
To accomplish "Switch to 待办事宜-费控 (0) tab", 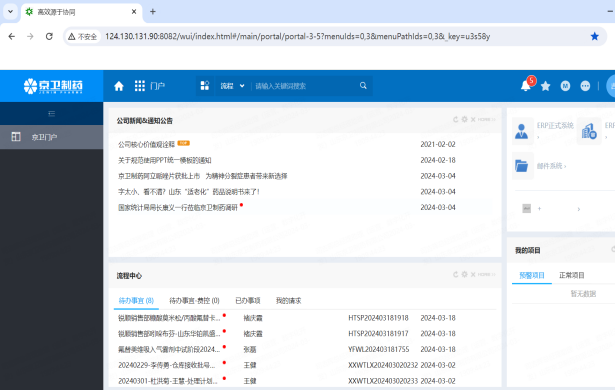I will 194,301.
